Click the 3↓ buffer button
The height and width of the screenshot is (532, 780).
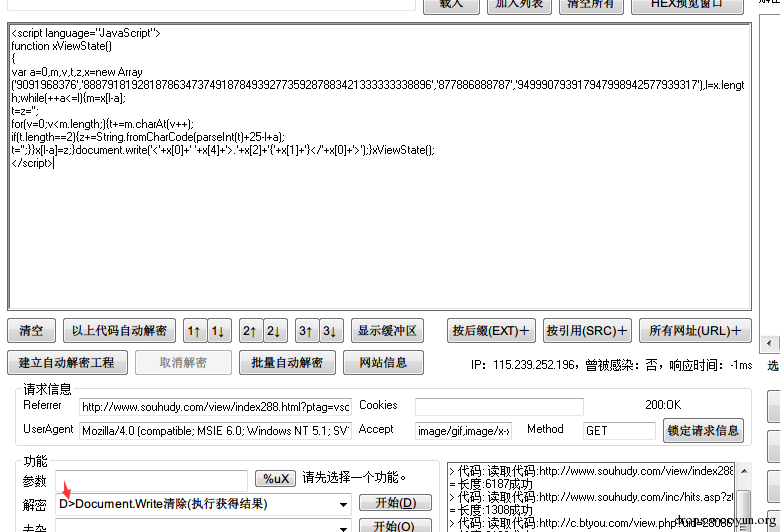pyautogui.click(x=331, y=331)
